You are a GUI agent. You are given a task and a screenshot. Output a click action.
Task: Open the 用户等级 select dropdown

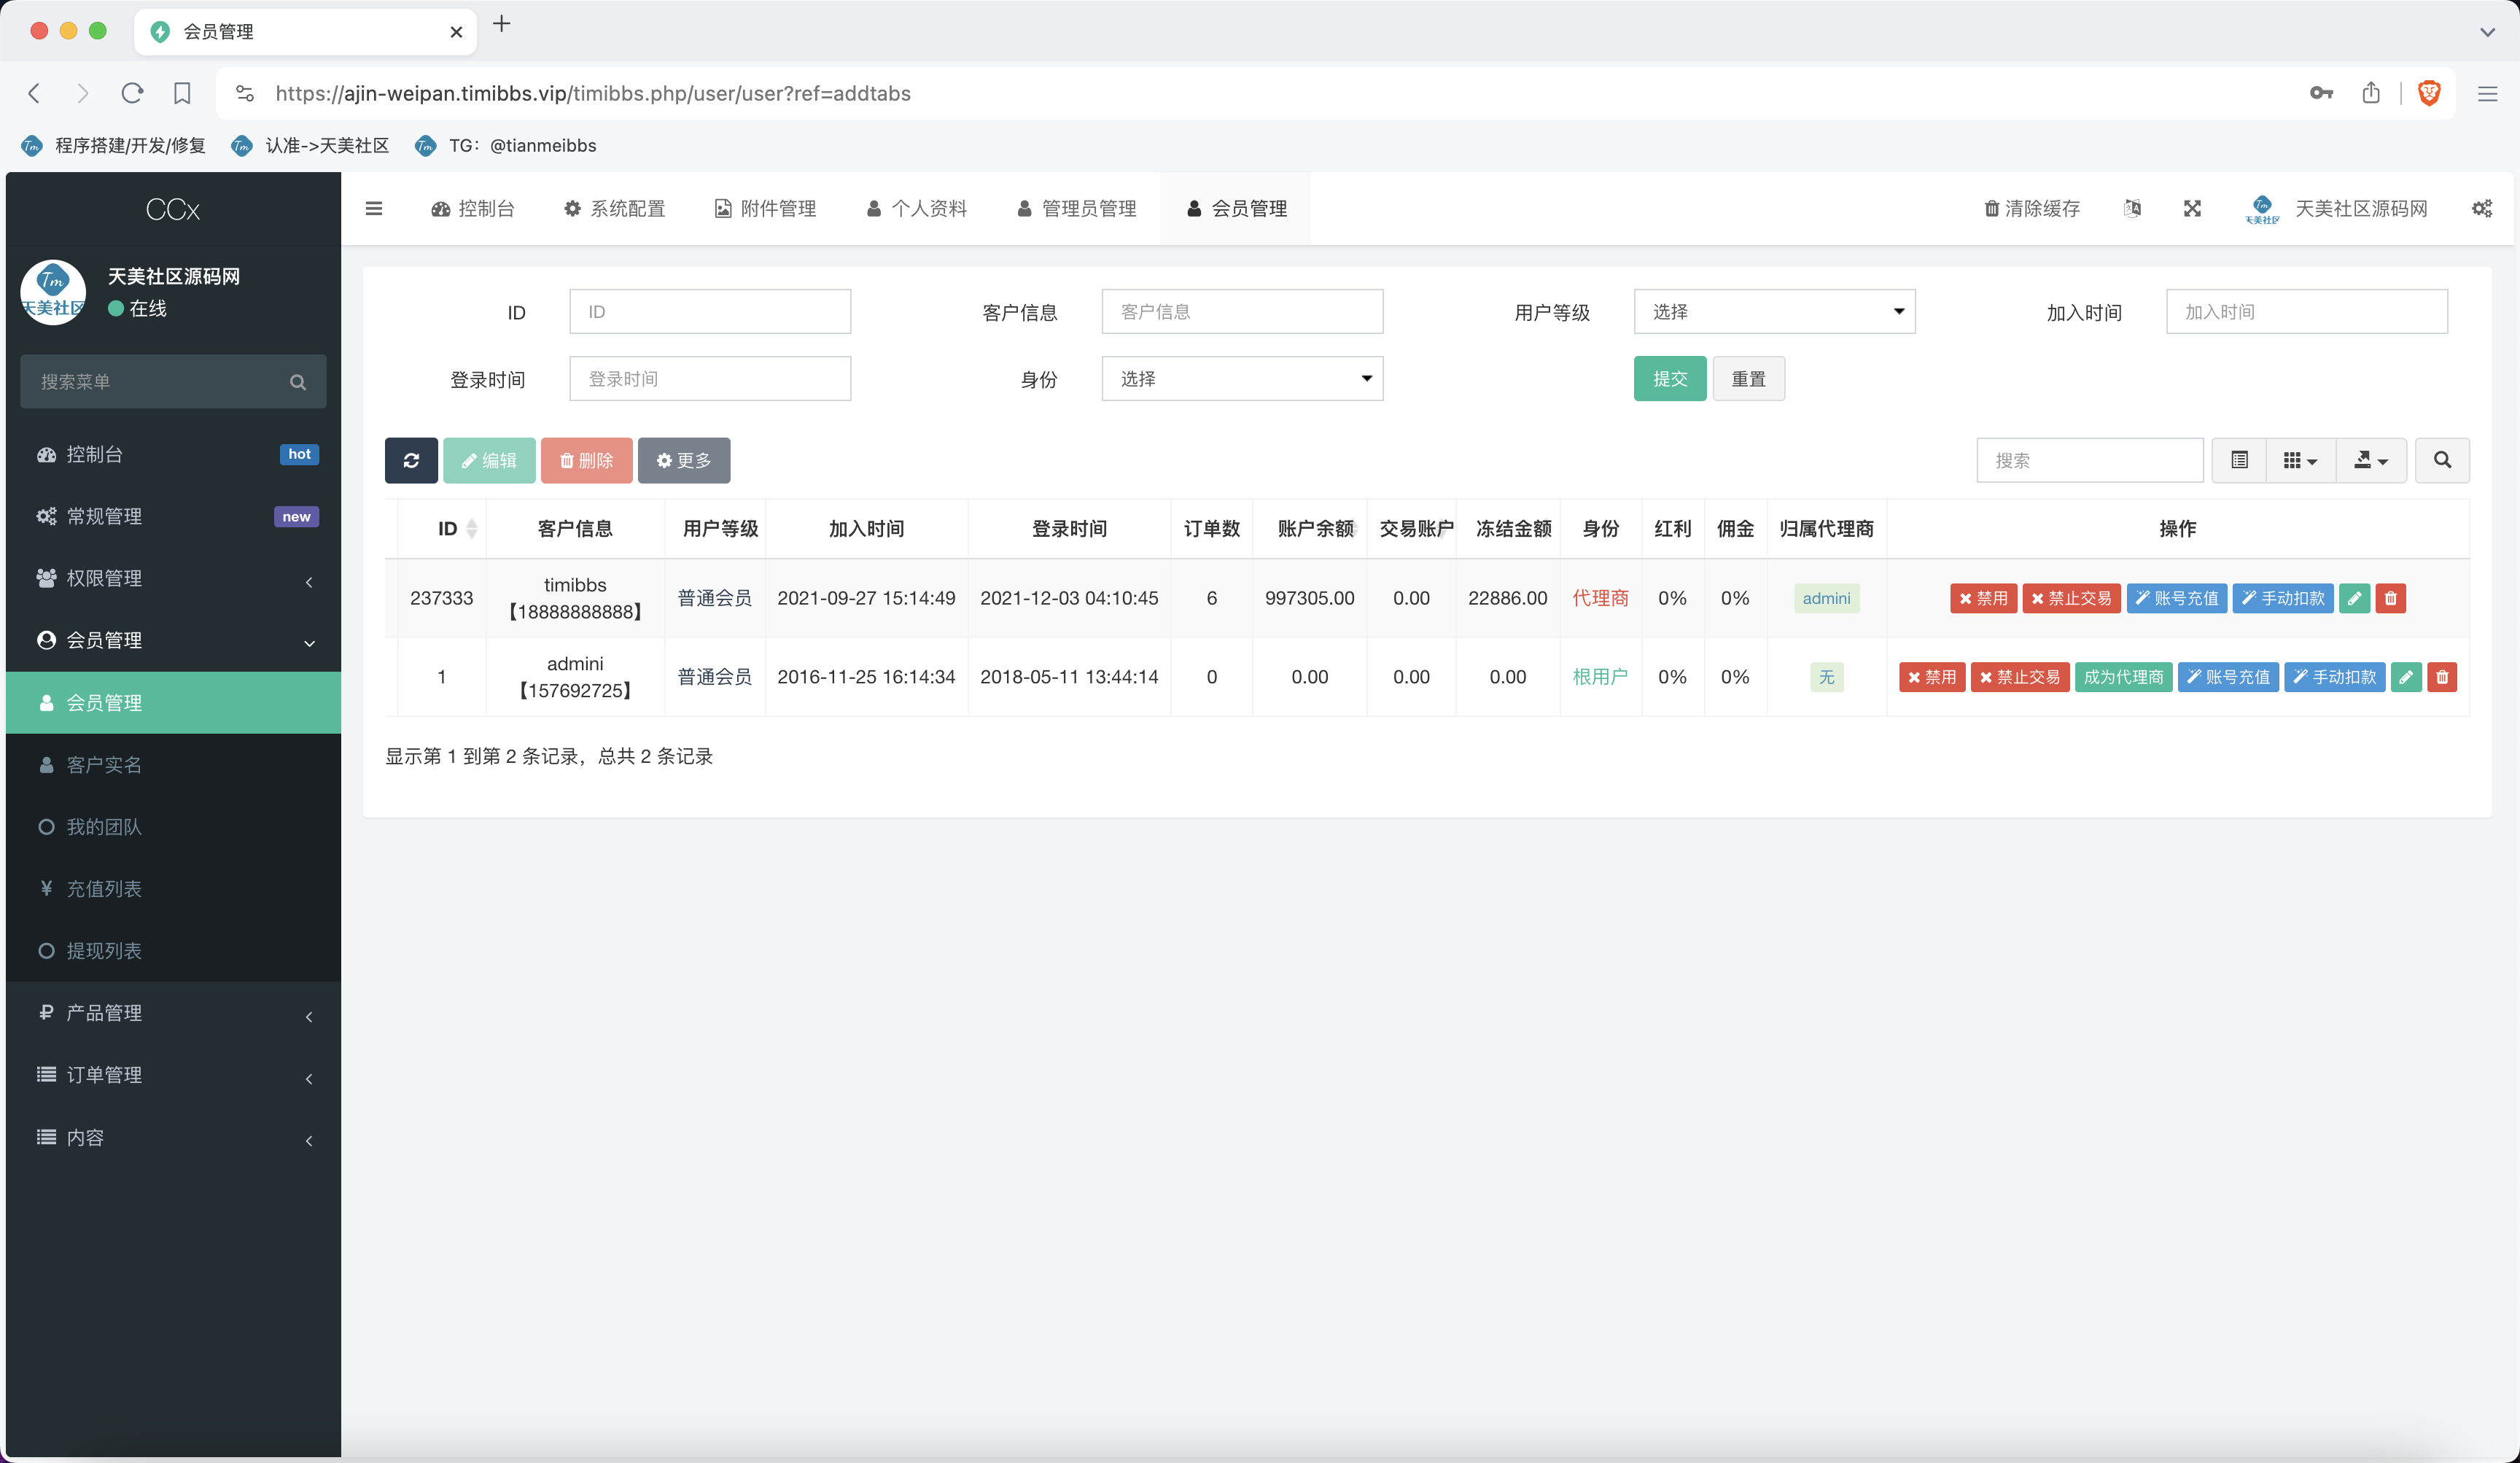(1774, 312)
